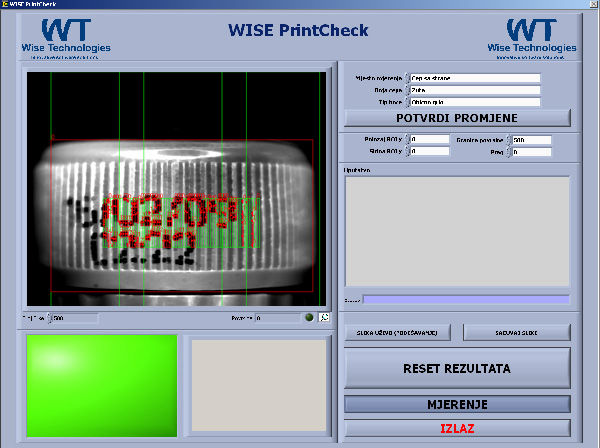Click the stepper arrows beside Boja cepa
The image size is (600, 448).
(407, 90)
